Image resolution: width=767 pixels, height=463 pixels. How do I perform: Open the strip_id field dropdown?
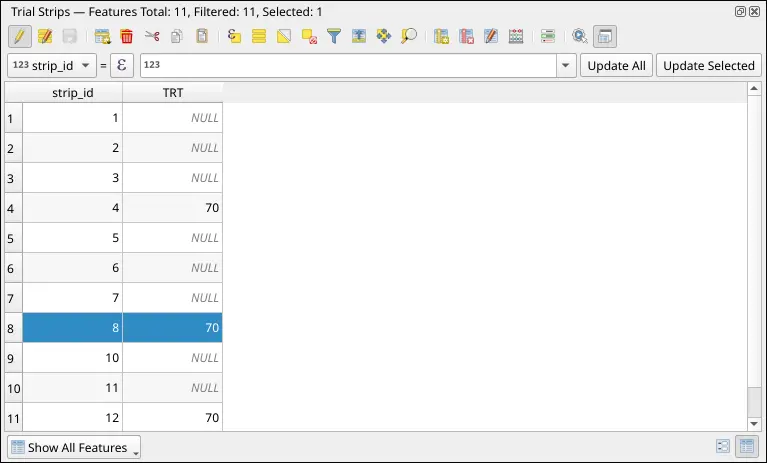[51, 66]
